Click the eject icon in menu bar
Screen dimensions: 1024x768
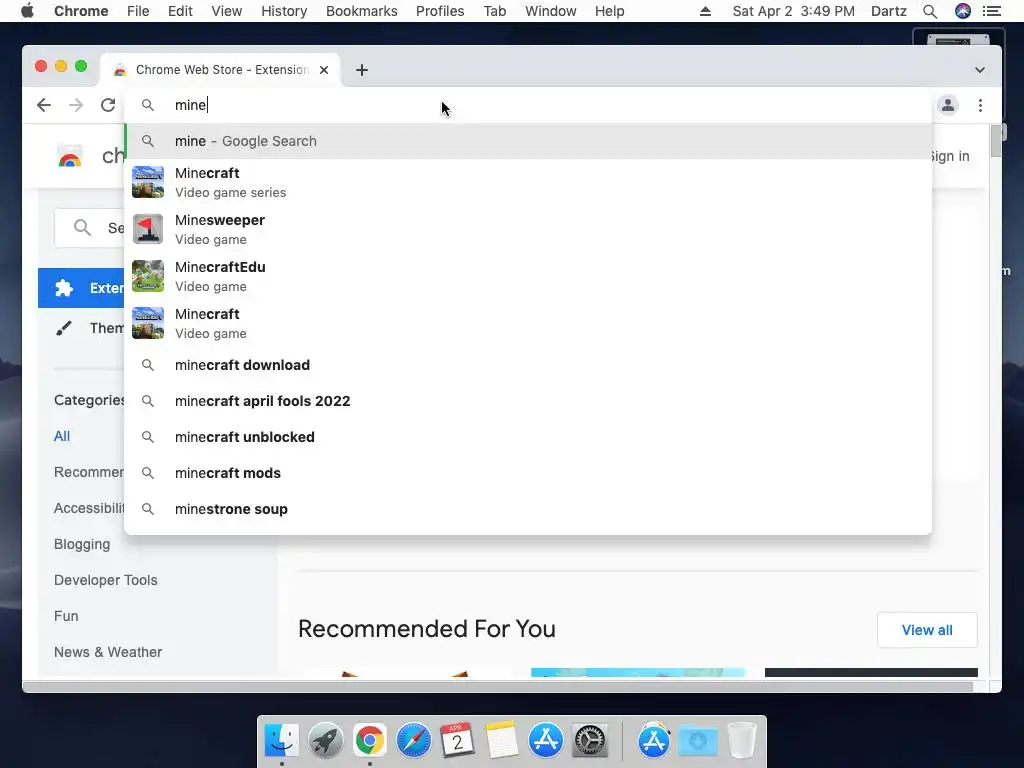pyautogui.click(x=705, y=11)
